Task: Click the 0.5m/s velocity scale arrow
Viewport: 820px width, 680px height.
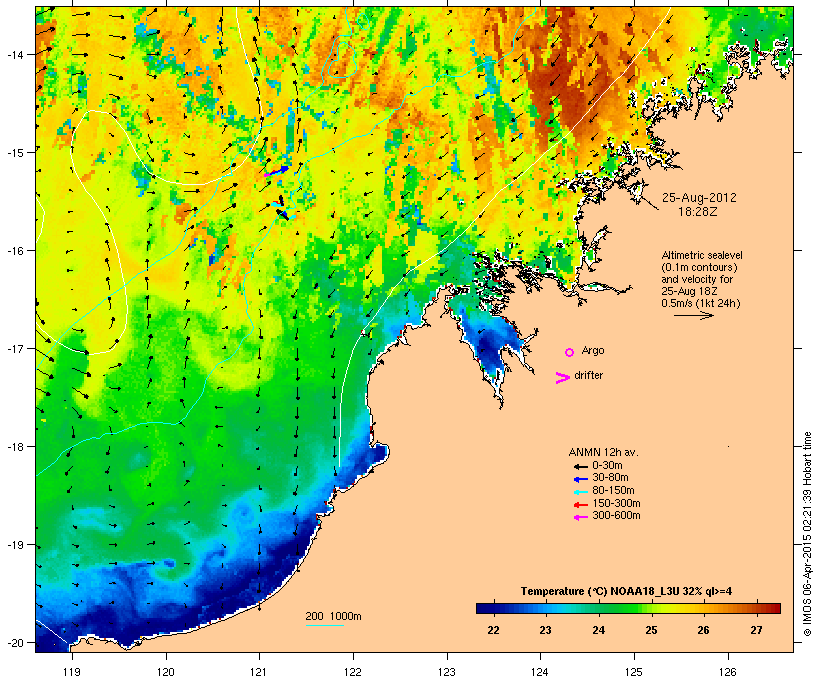Action: pyautogui.click(x=693, y=315)
